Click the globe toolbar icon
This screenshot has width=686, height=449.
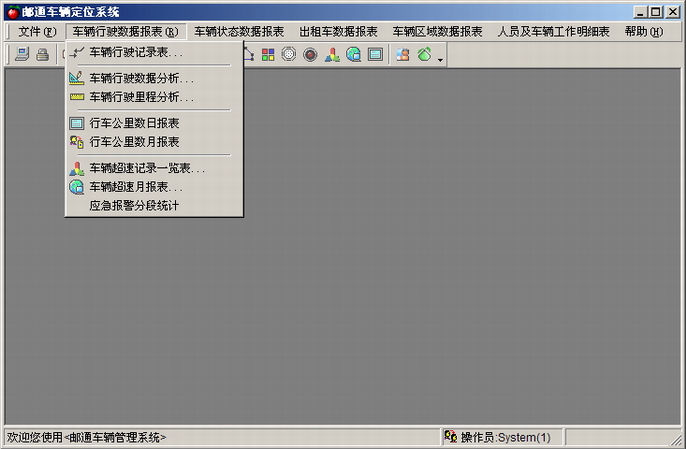pyautogui.click(x=354, y=55)
